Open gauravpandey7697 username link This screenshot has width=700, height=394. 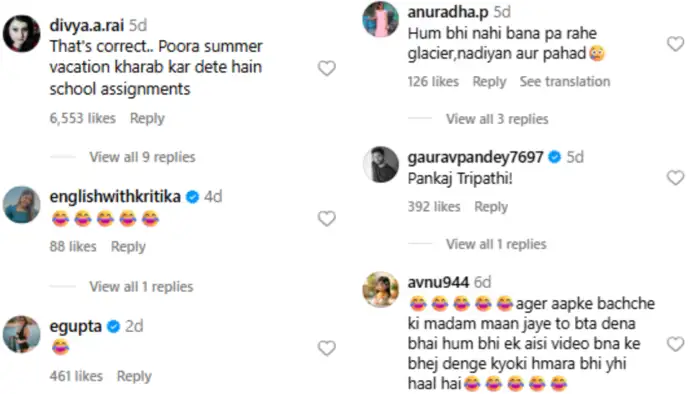(475, 157)
